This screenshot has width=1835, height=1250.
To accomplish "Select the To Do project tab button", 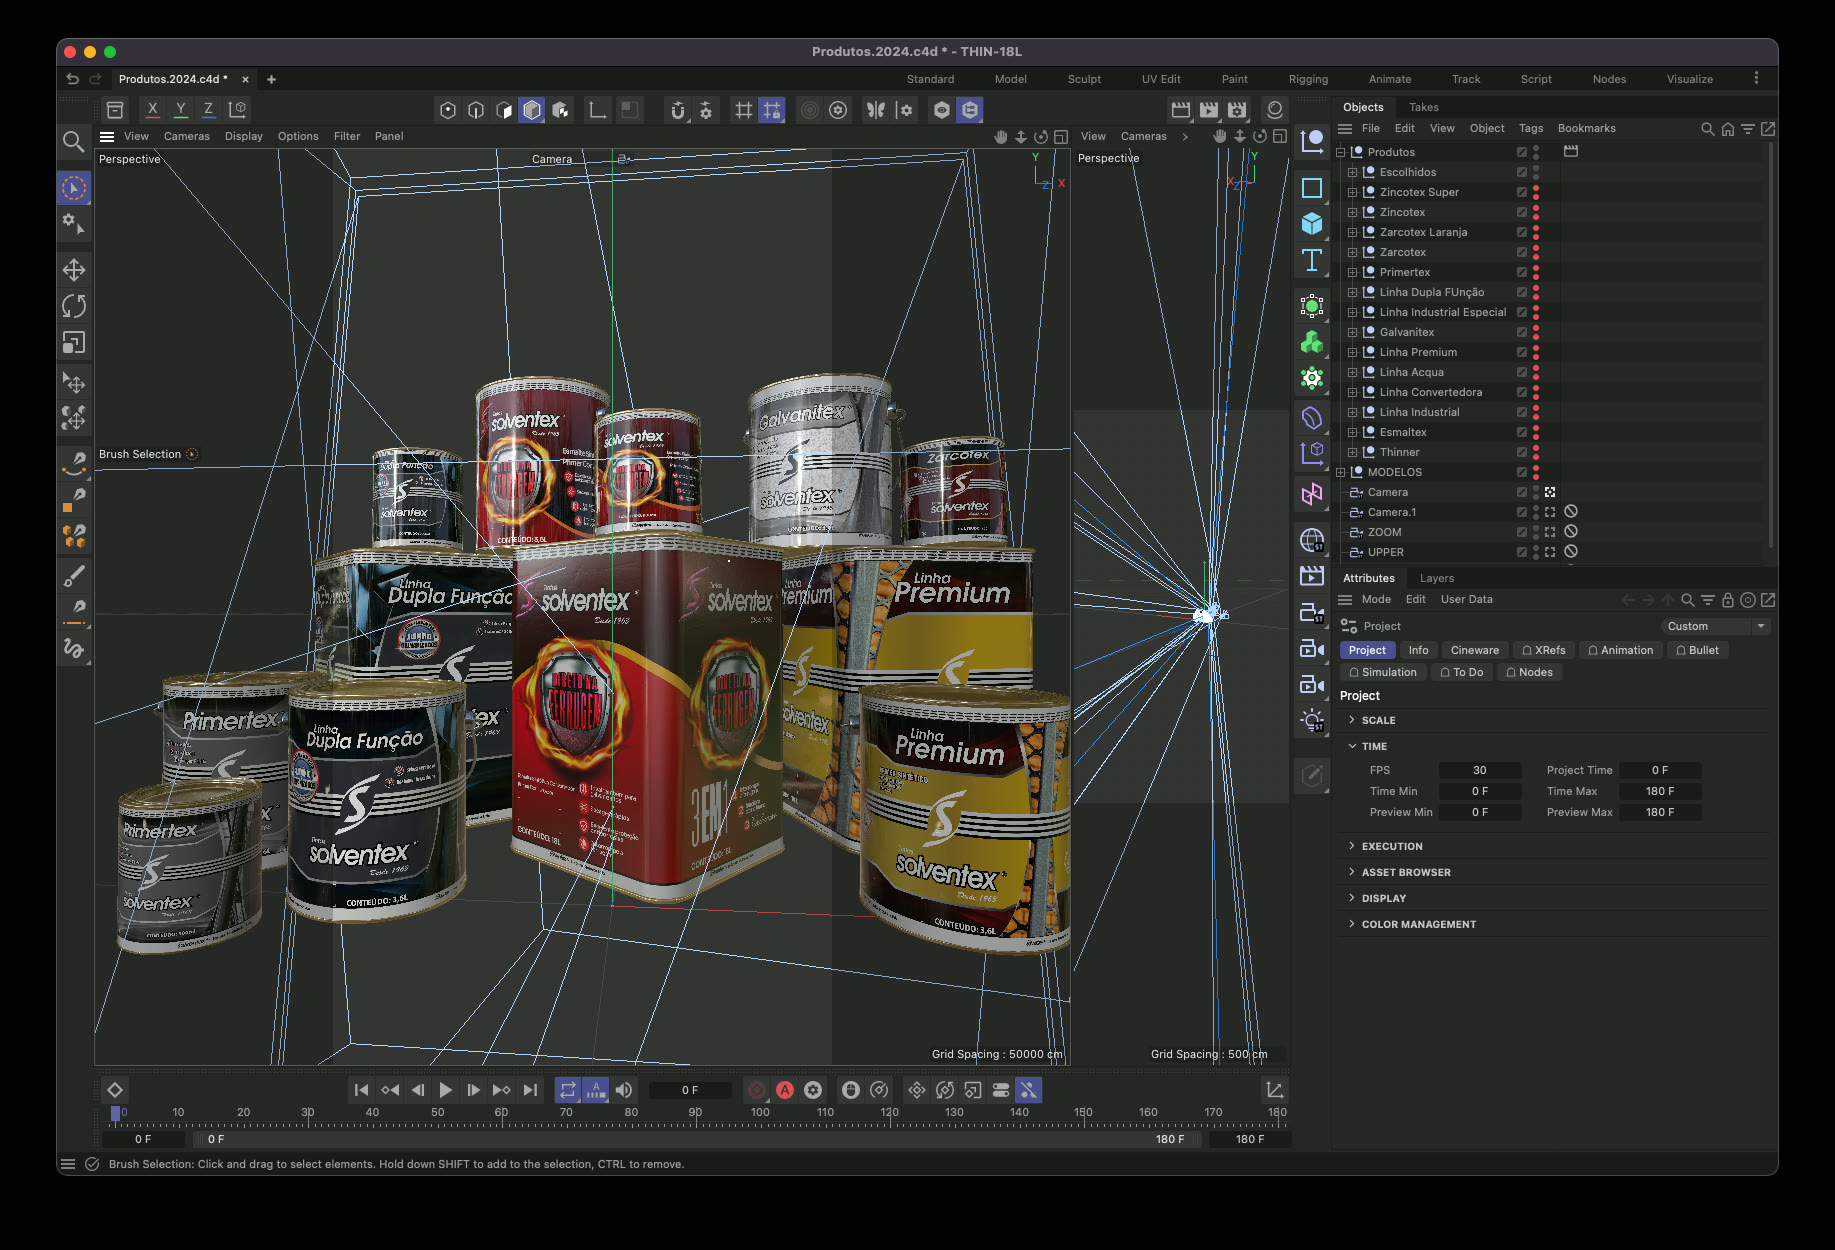I will tap(1461, 672).
